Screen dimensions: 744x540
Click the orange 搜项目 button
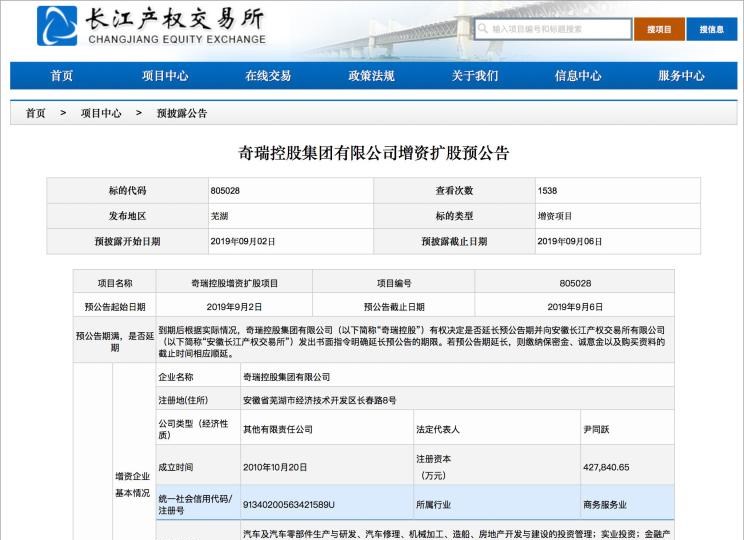tap(659, 29)
